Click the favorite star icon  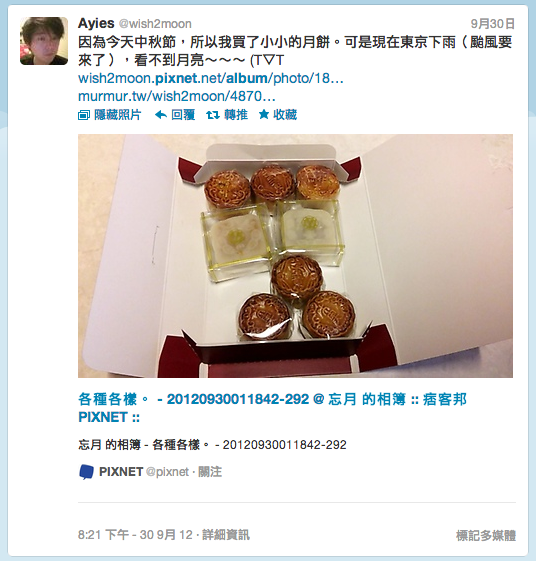[264, 114]
